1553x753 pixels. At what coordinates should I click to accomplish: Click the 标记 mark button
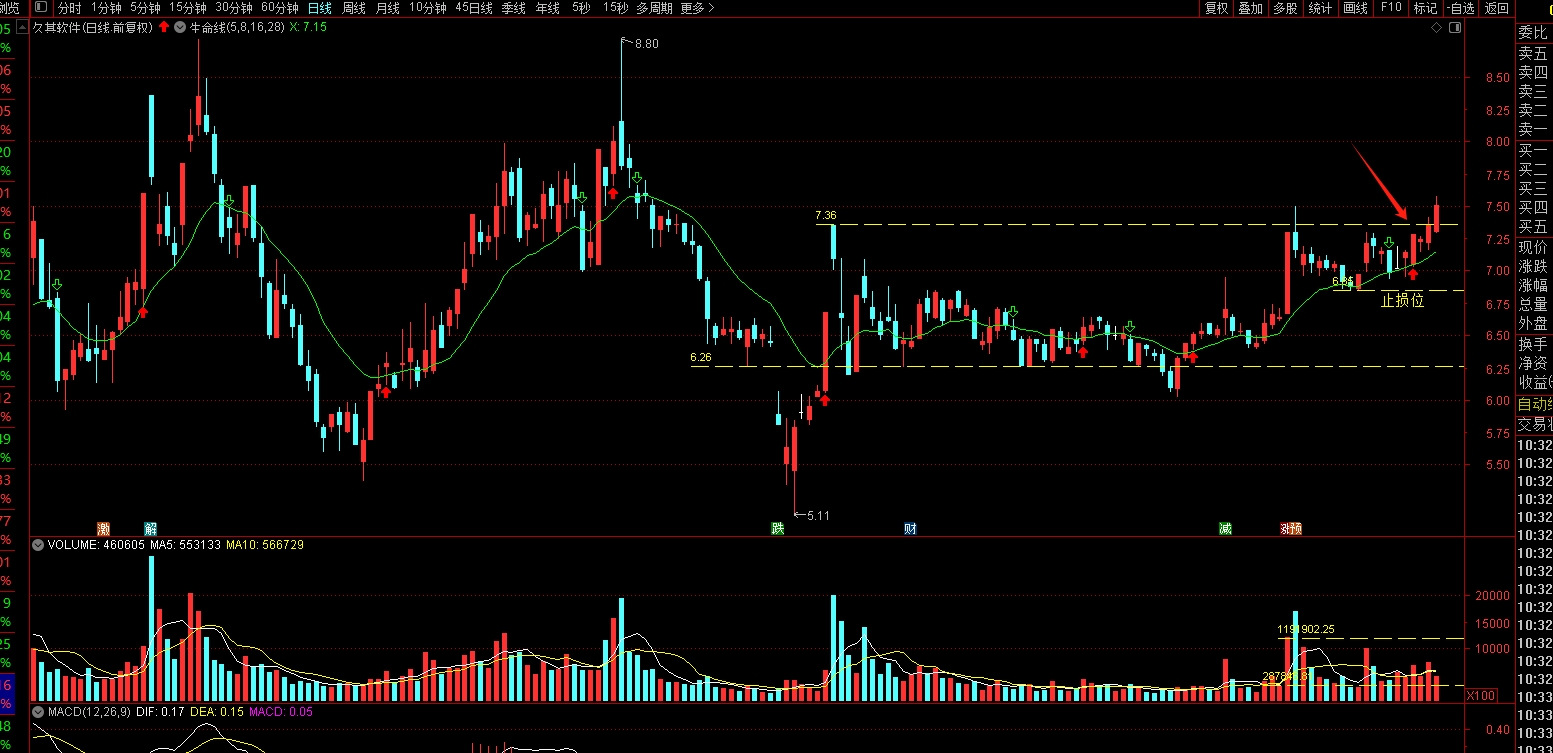(1425, 8)
